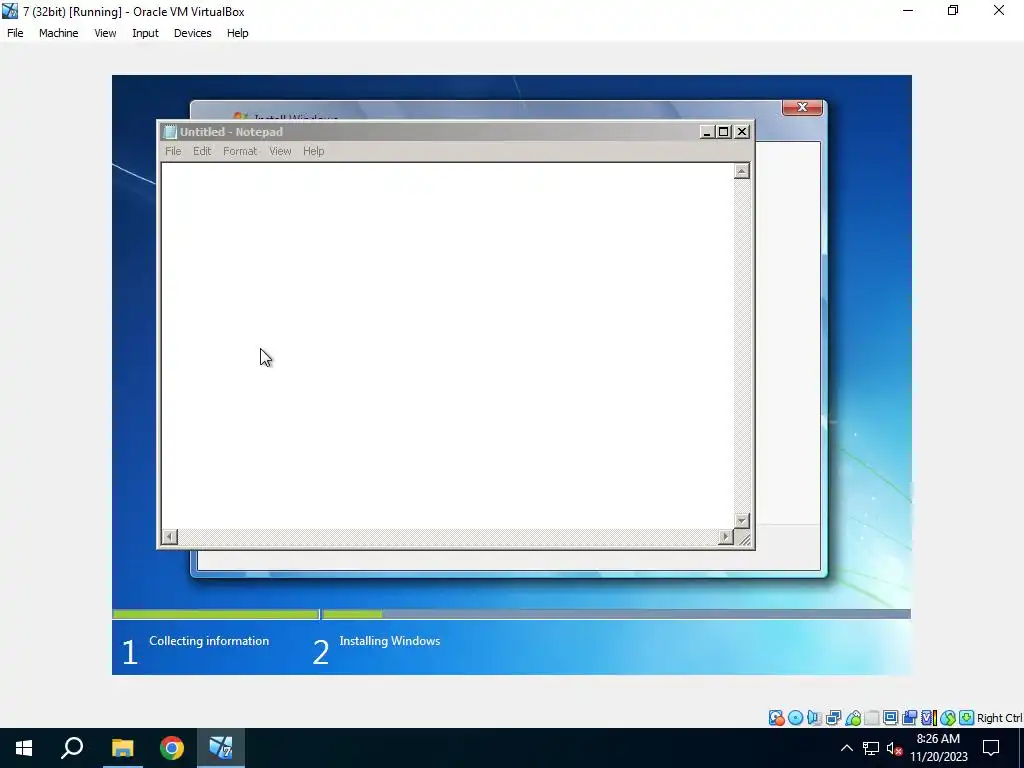Click Installing Windows progress bar
The height and width of the screenshot is (768, 1024).
tap(616, 615)
